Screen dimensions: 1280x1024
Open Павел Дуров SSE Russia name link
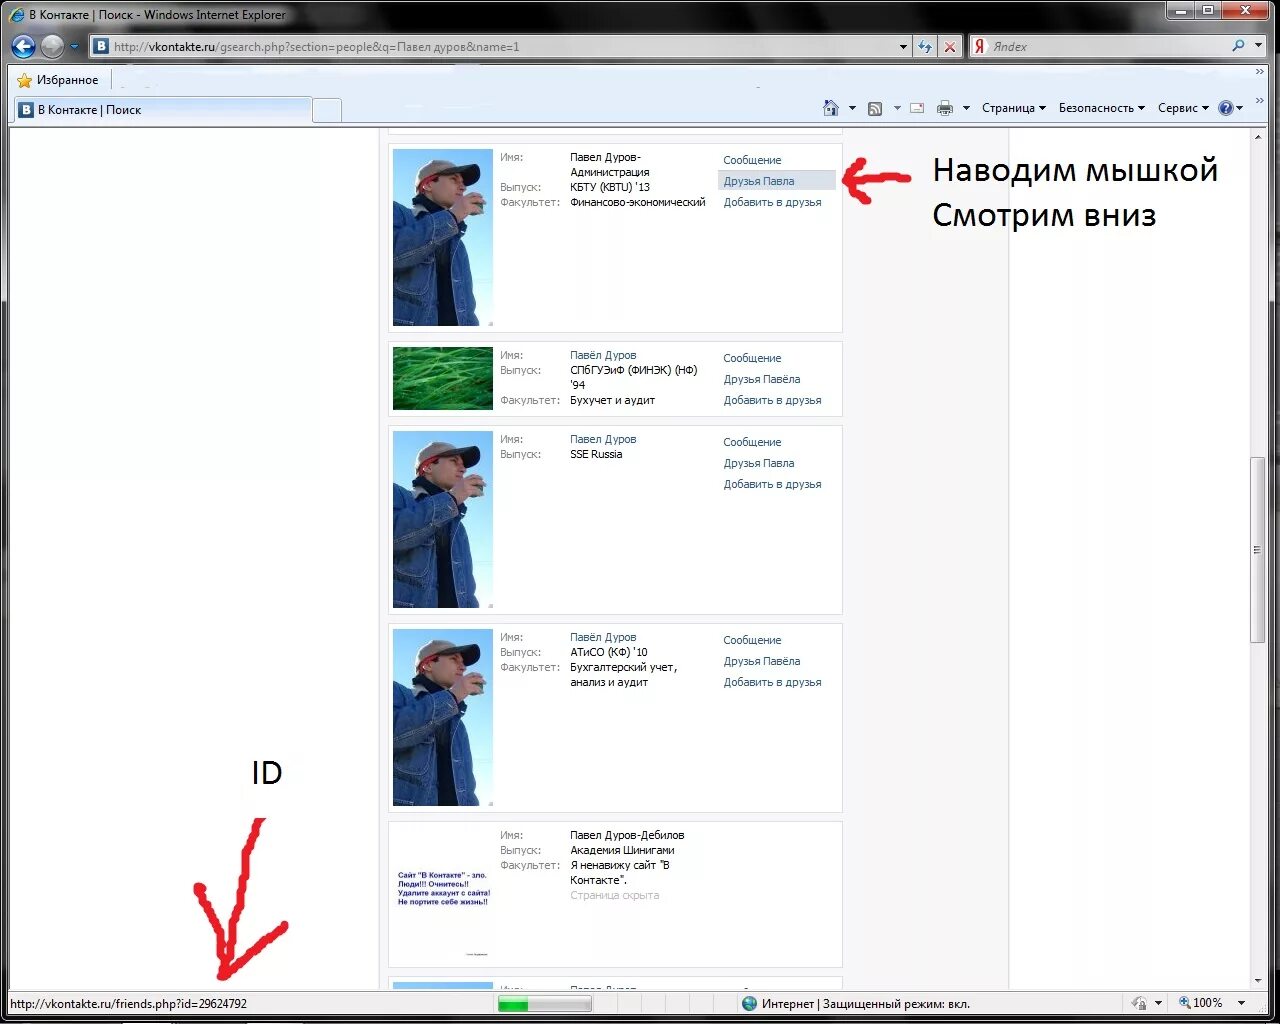coord(603,439)
